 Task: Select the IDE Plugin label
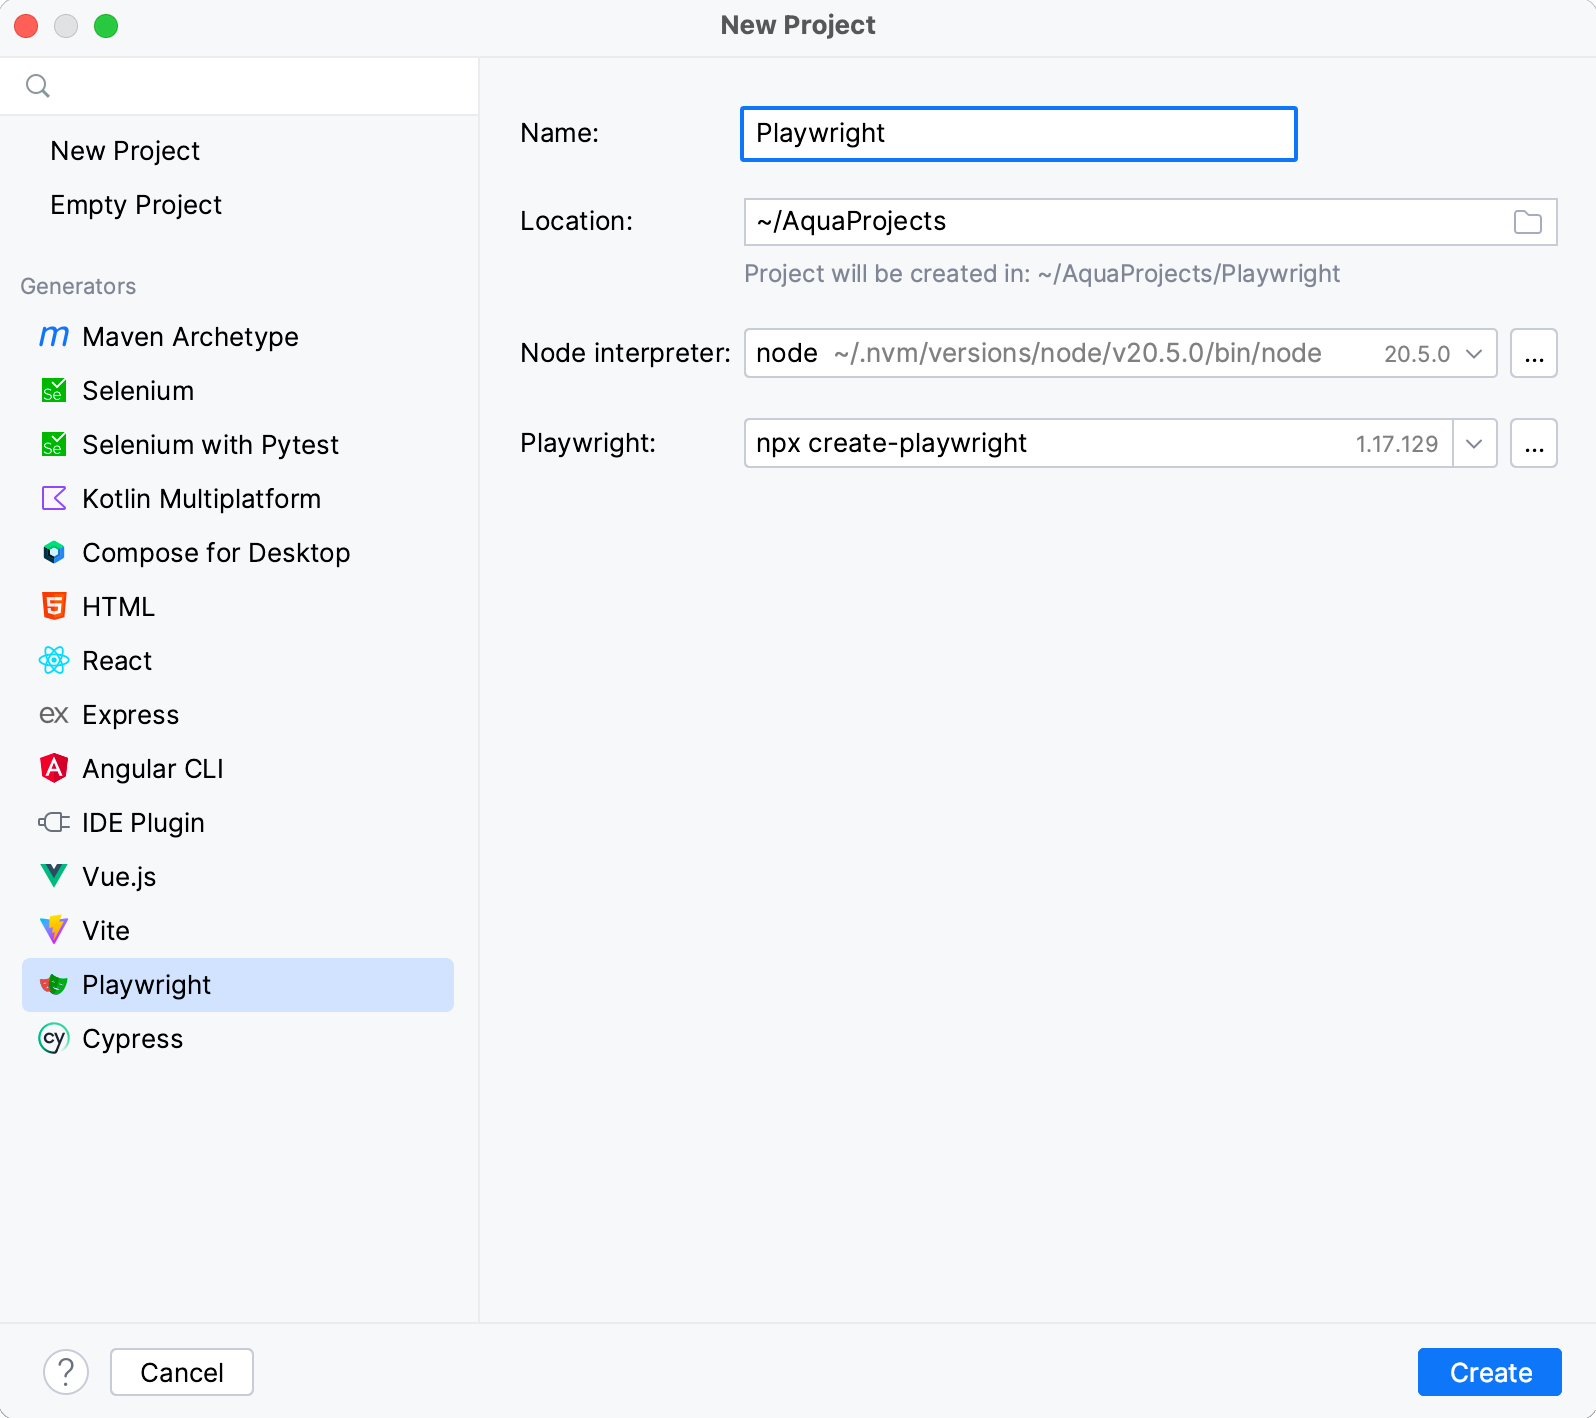coord(143,823)
